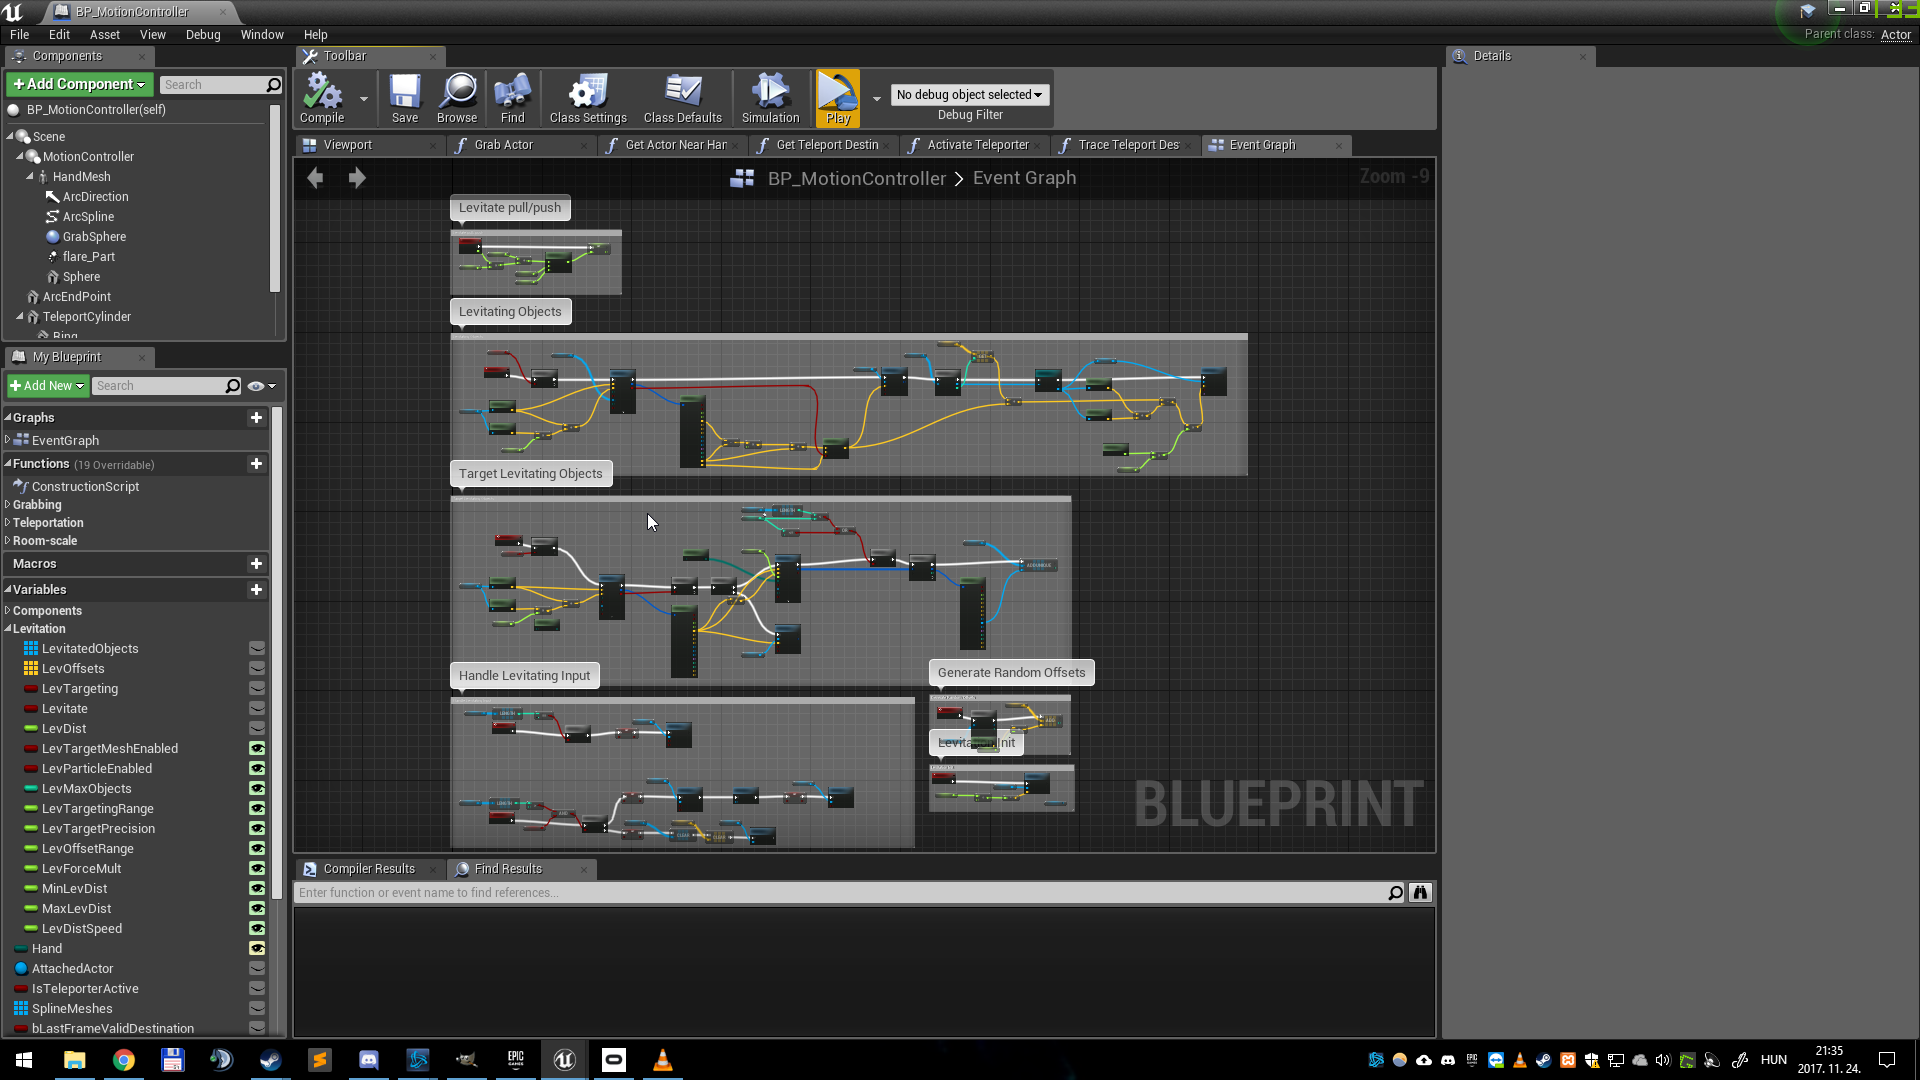1920x1080 pixels.
Task: Toggle visibility eye for LevMaxObjects variable
Action: click(257, 788)
